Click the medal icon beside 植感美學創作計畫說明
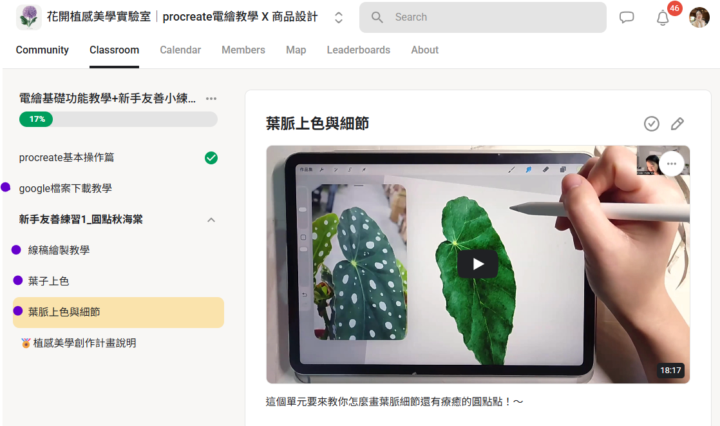This screenshot has width=720, height=426. click(26, 343)
